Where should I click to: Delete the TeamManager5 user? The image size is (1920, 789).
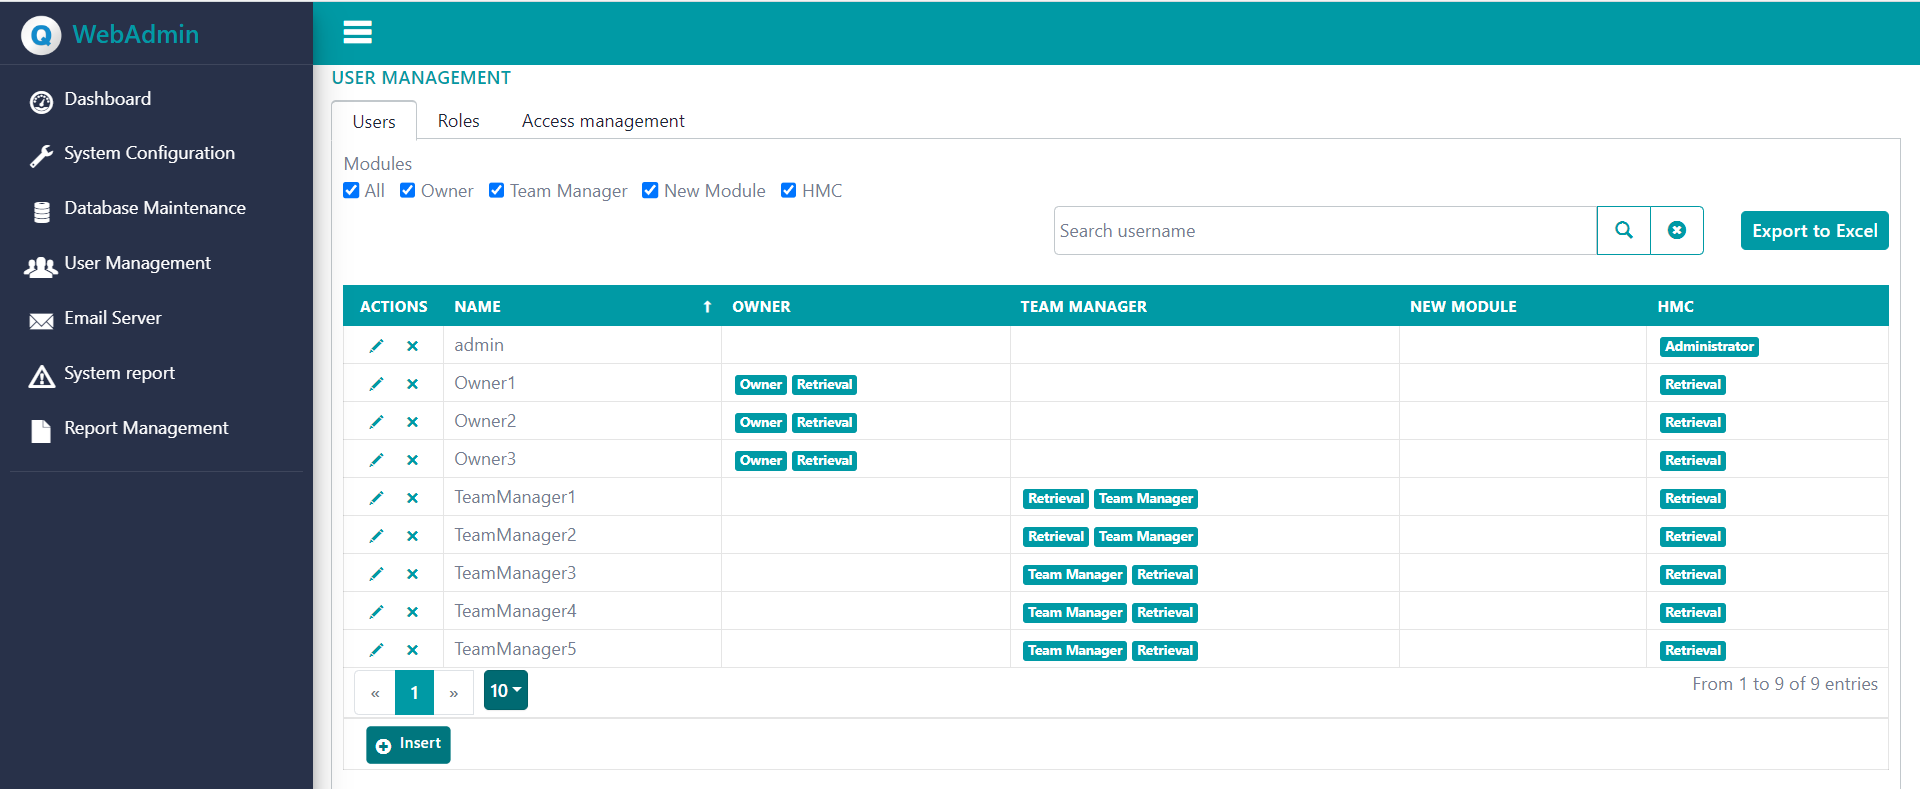(x=412, y=650)
